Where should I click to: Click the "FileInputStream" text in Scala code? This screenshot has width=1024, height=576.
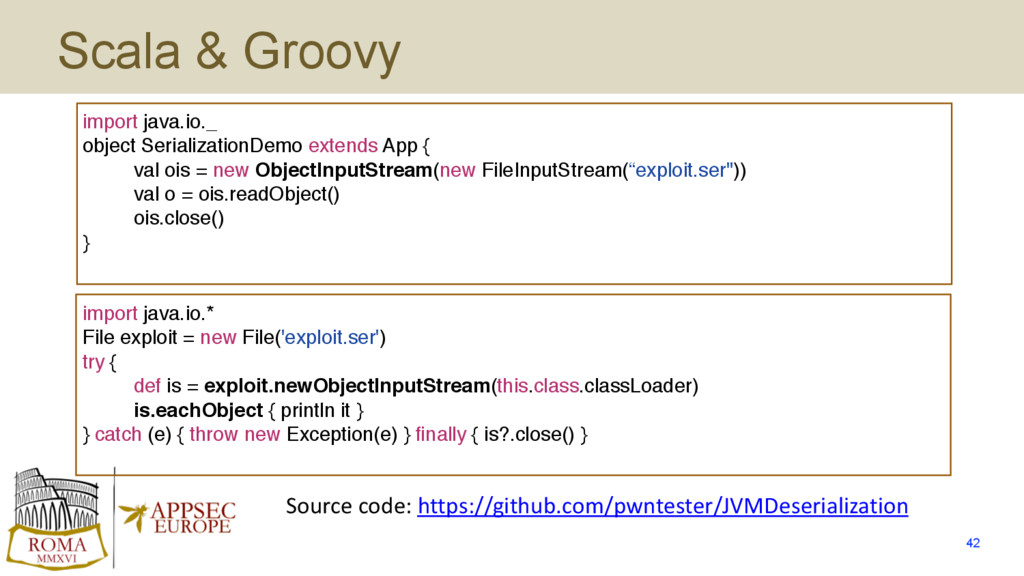pyautogui.click(x=551, y=170)
